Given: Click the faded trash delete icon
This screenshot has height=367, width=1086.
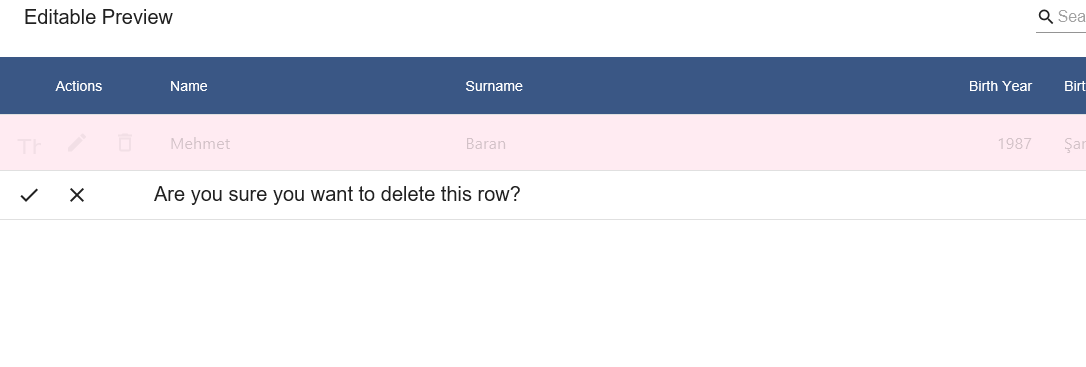Looking at the screenshot, I should click(x=125, y=143).
